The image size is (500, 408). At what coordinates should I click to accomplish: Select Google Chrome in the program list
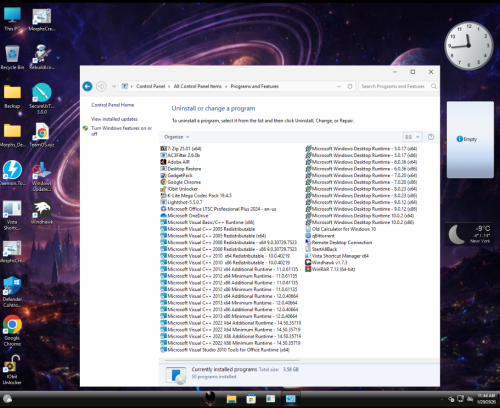click(180, 182)
